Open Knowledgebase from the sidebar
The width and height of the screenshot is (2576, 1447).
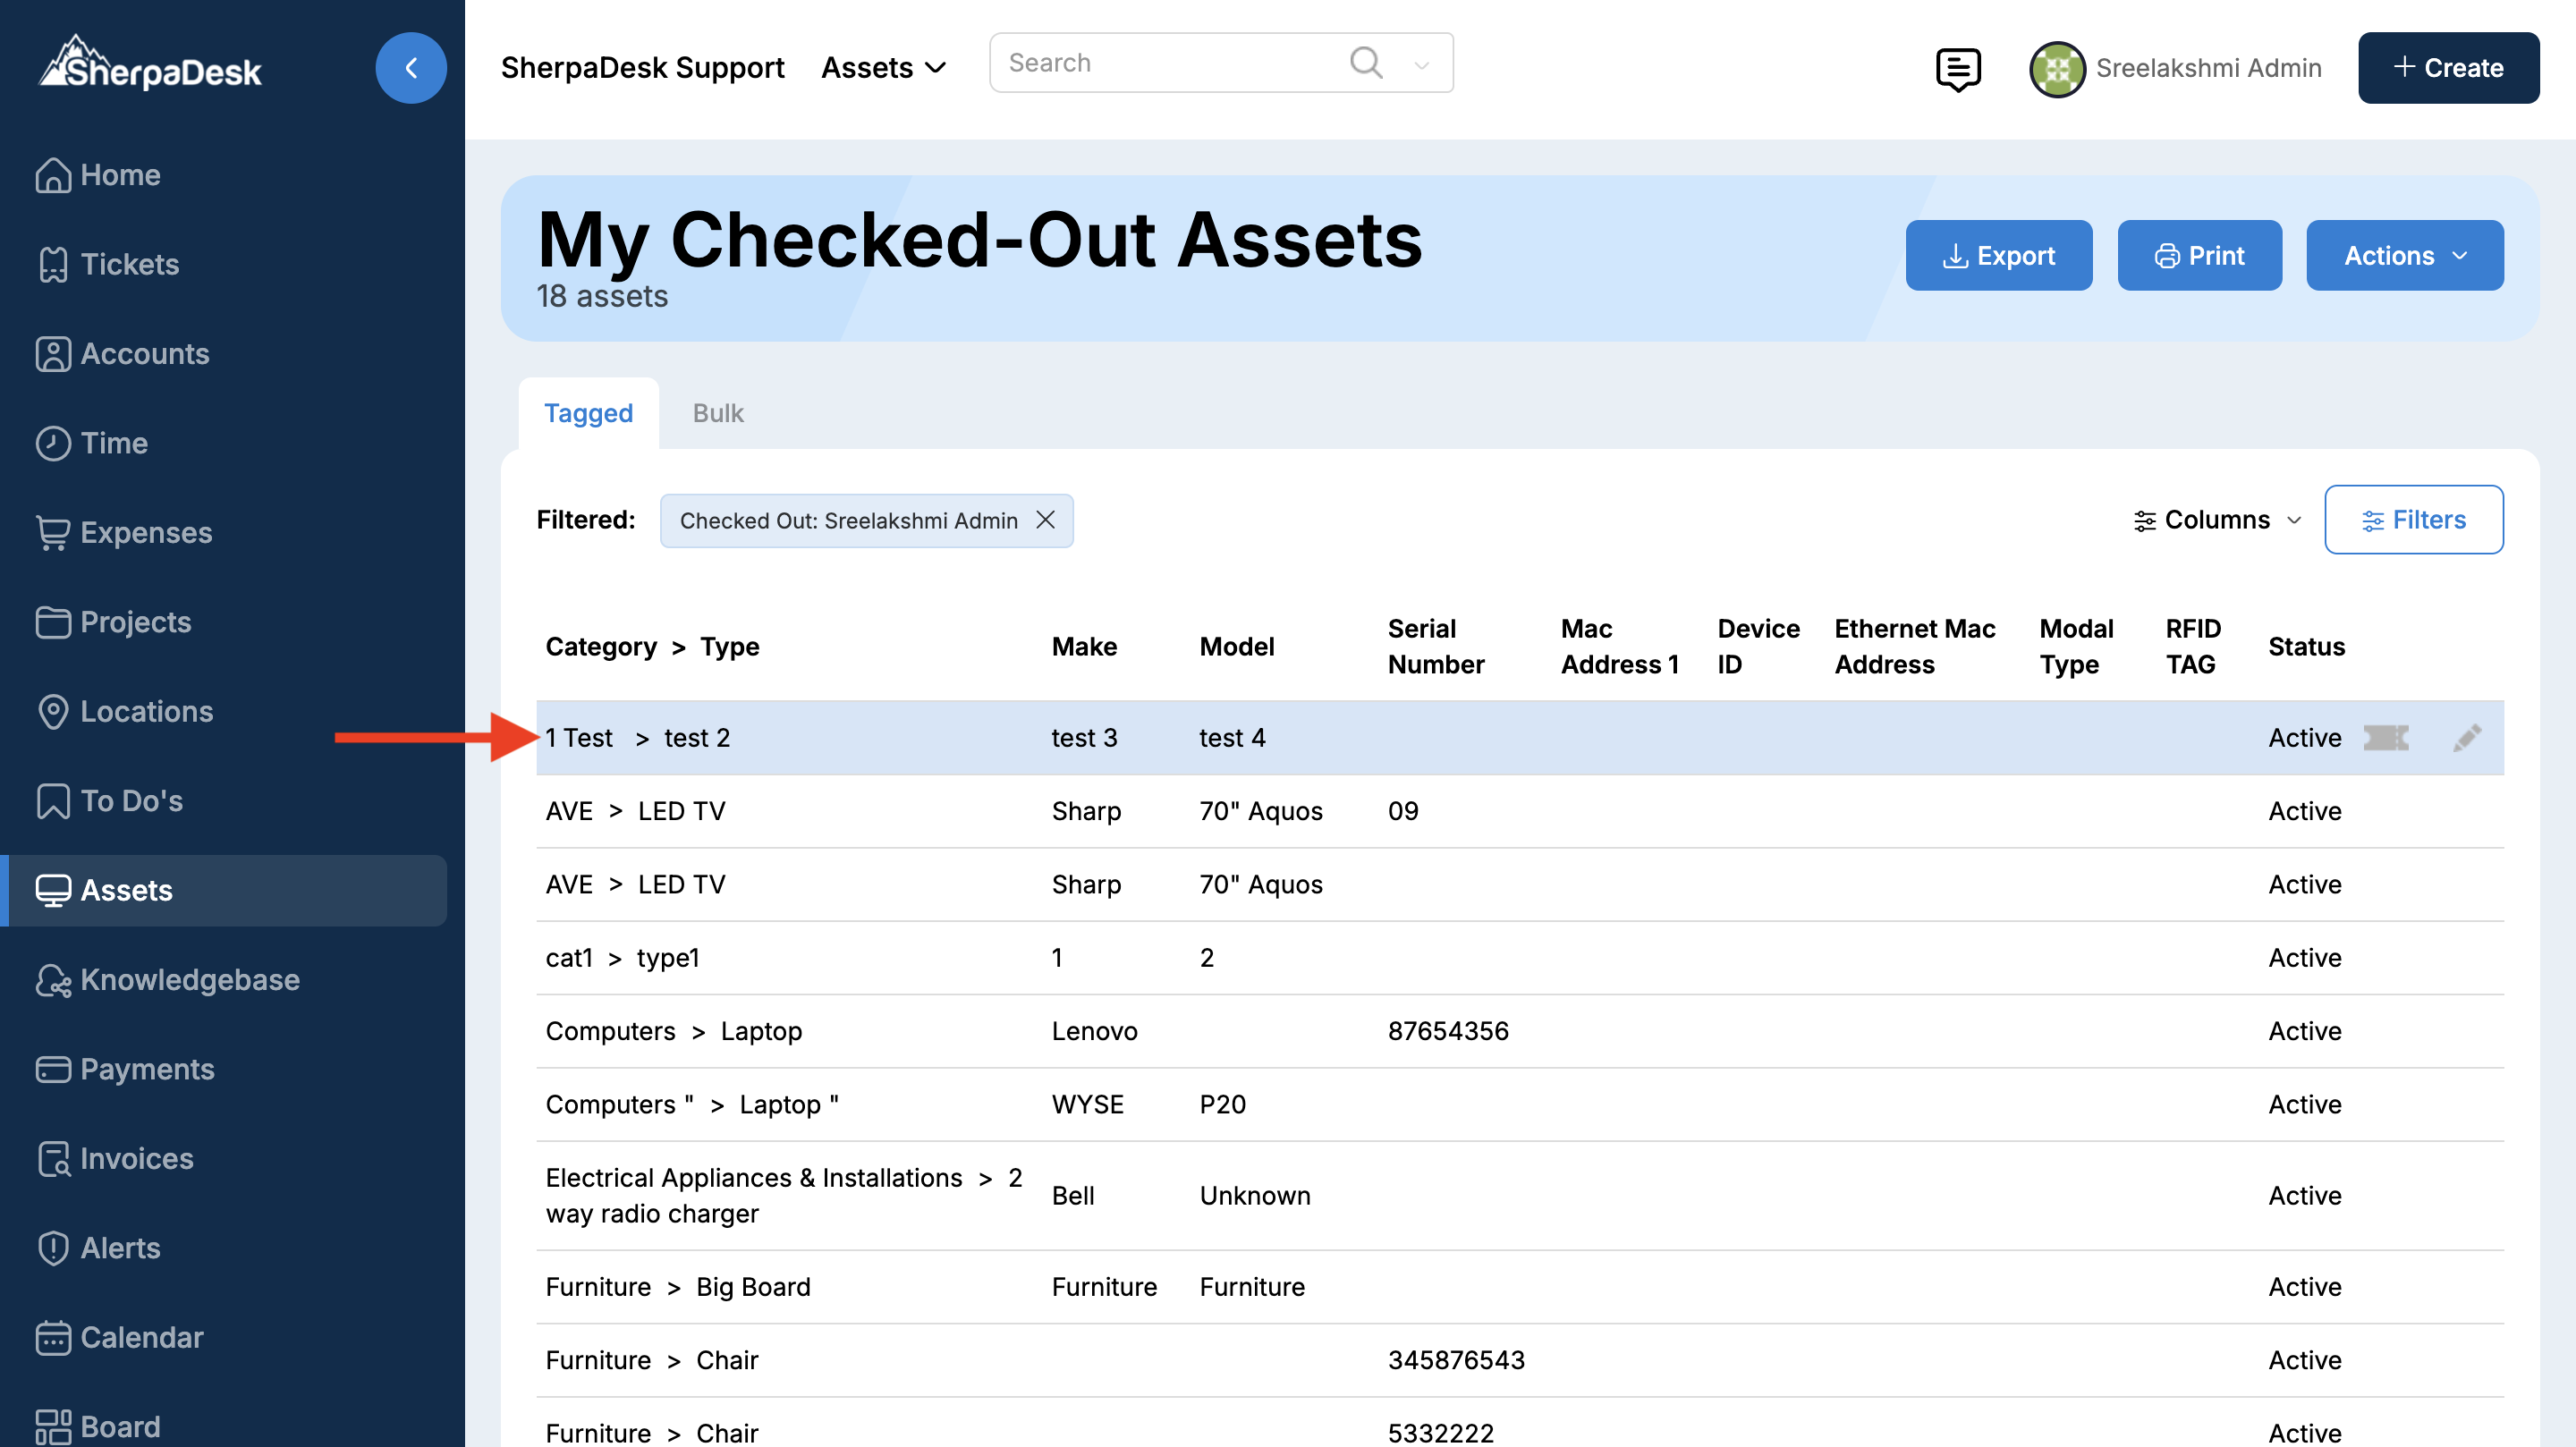[x=189, y=979]
